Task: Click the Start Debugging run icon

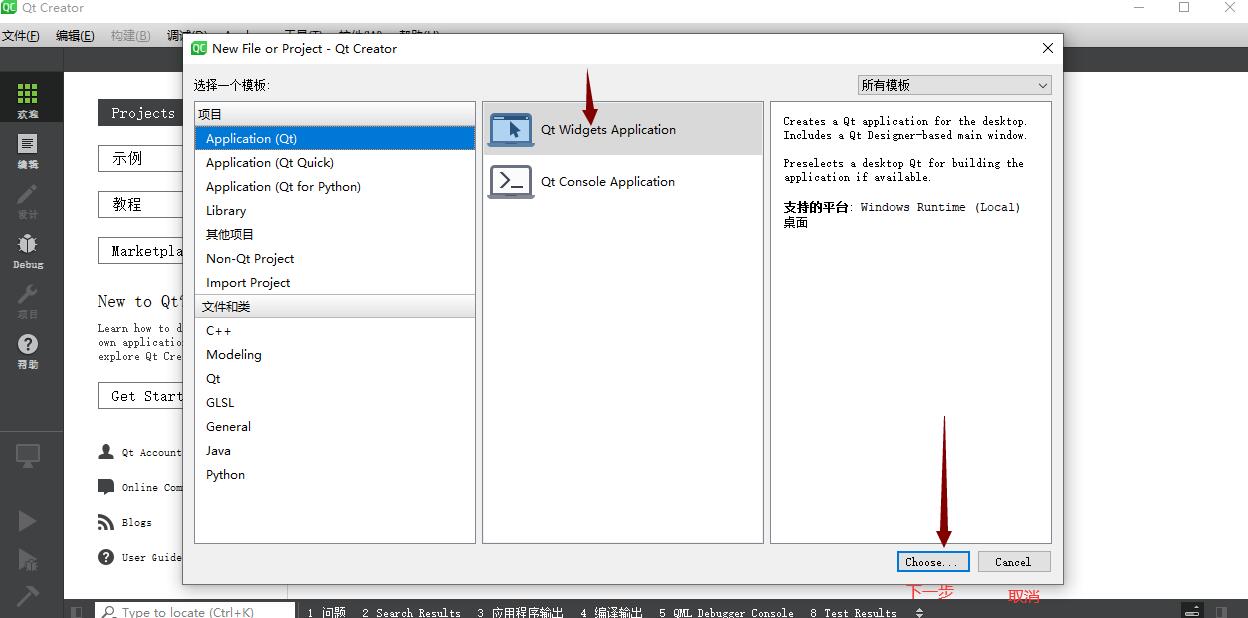Action: 27,558
